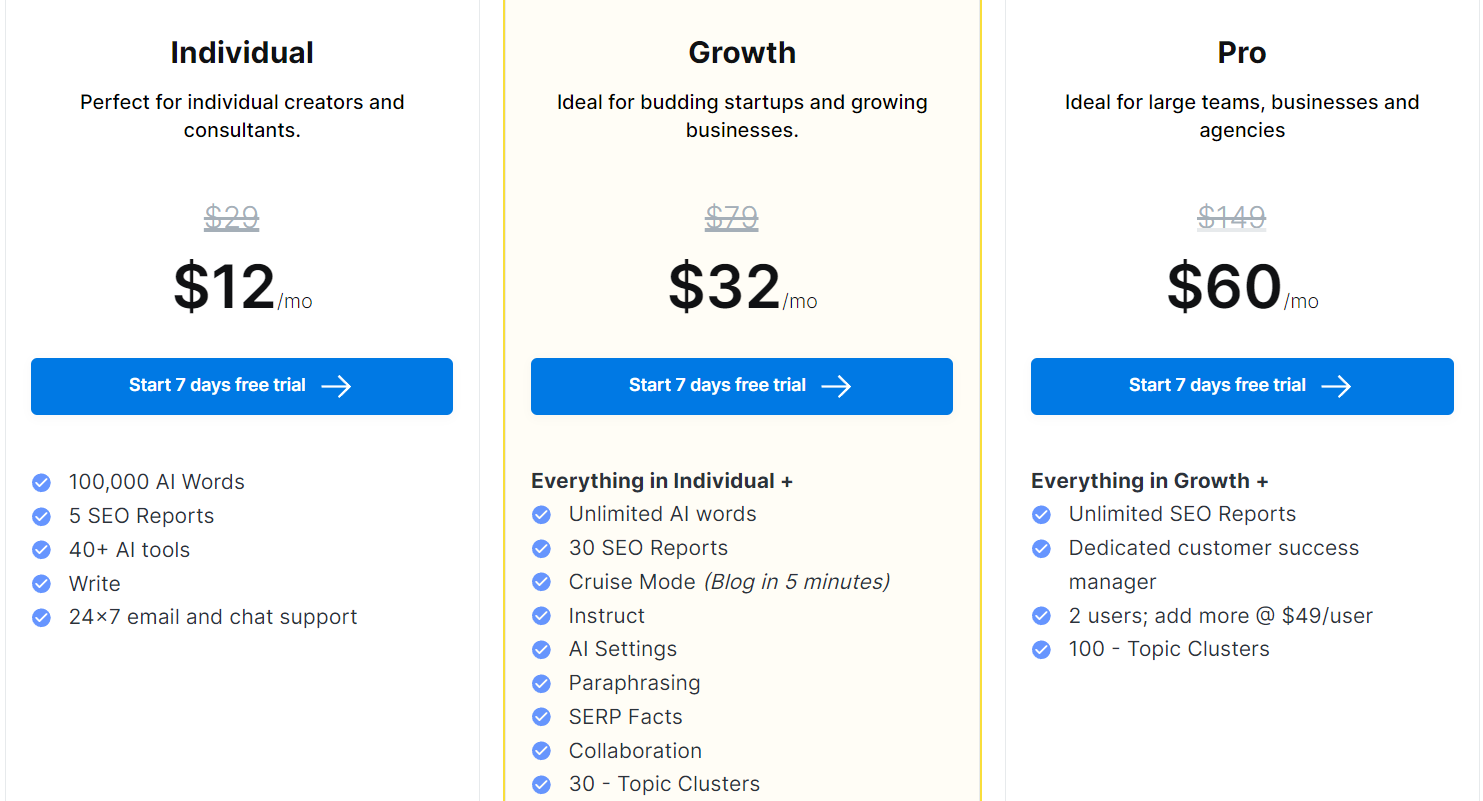Start the Pro plan free trial
1483x801 pixels.
pos(1242,386)
